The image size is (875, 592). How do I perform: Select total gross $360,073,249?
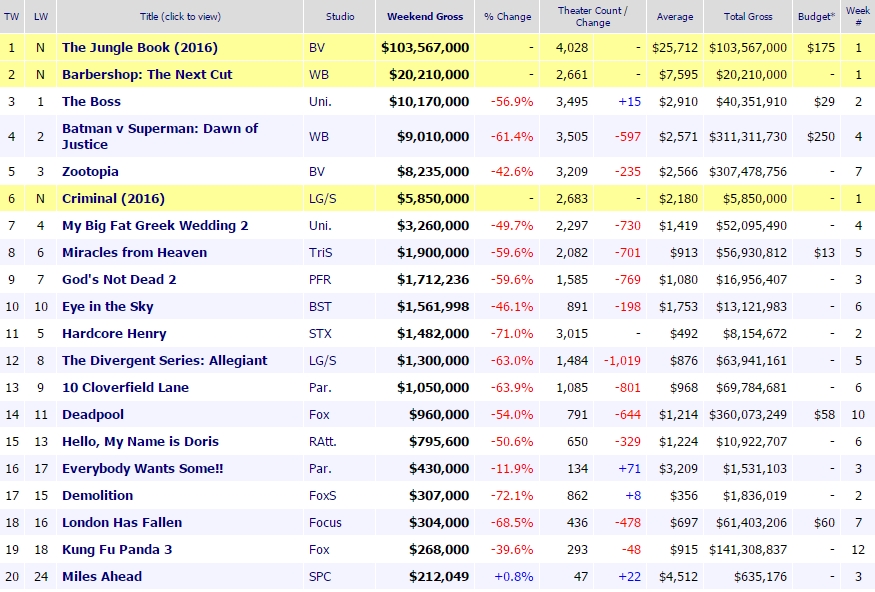748,415
